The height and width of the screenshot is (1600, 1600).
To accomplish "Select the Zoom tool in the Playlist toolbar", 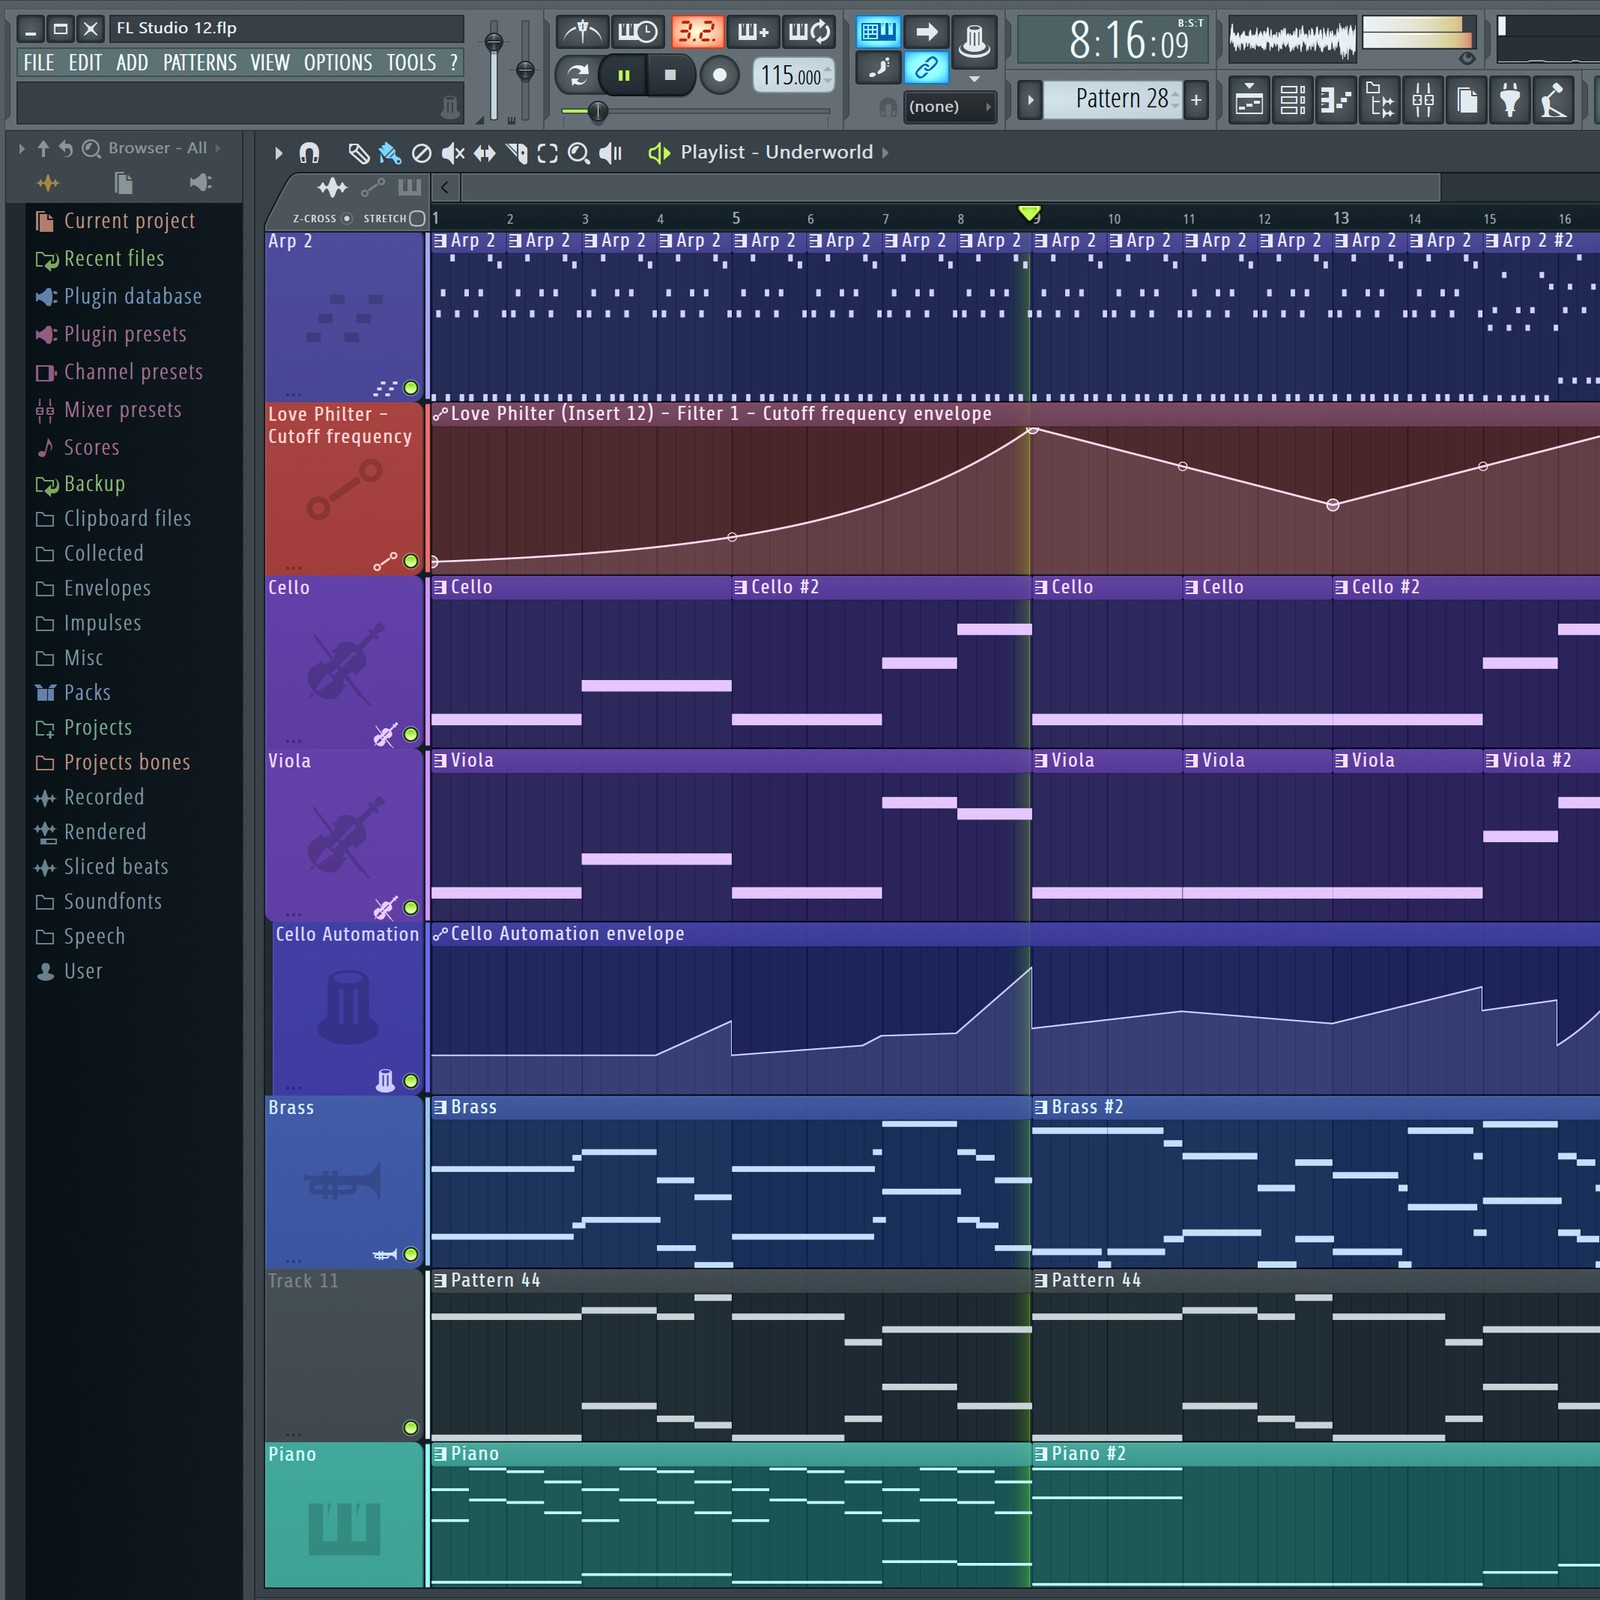I will tap(579, 153).
